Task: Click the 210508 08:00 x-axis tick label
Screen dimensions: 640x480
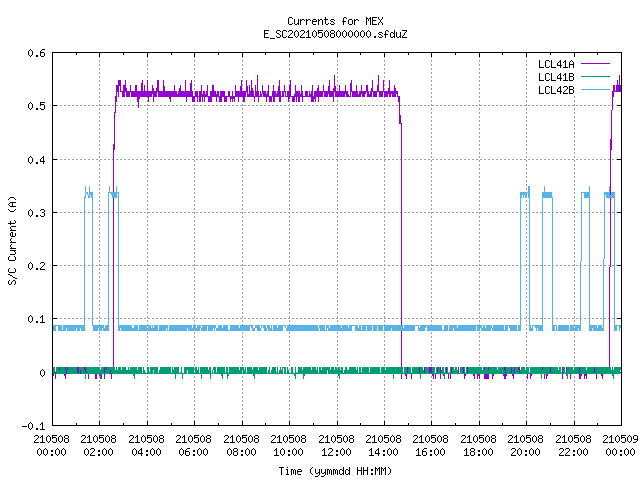Action: [x=241, y=445]
